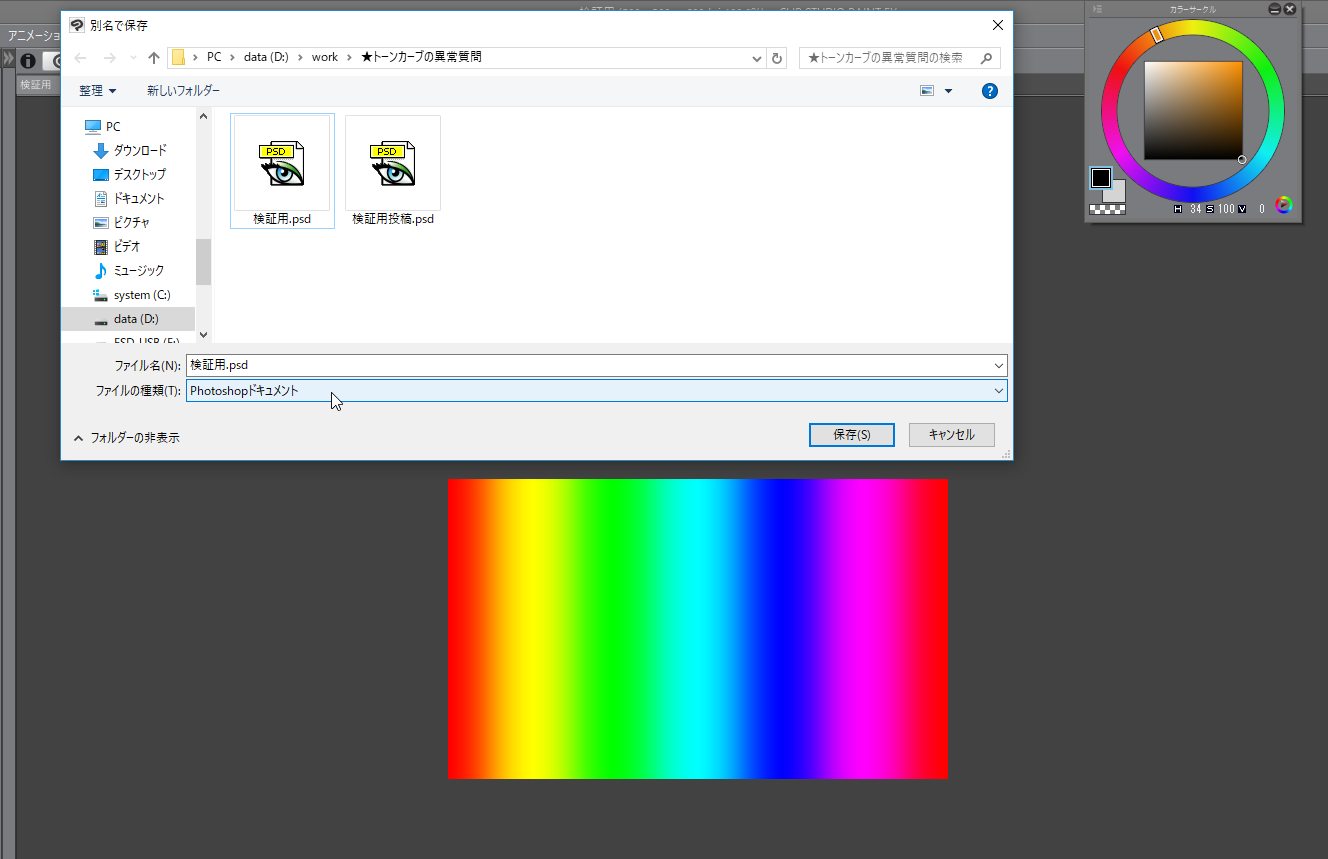This screenshot has height=859, width=1328.
Task: Open the view options dropdown arrow
Action: 948,91
